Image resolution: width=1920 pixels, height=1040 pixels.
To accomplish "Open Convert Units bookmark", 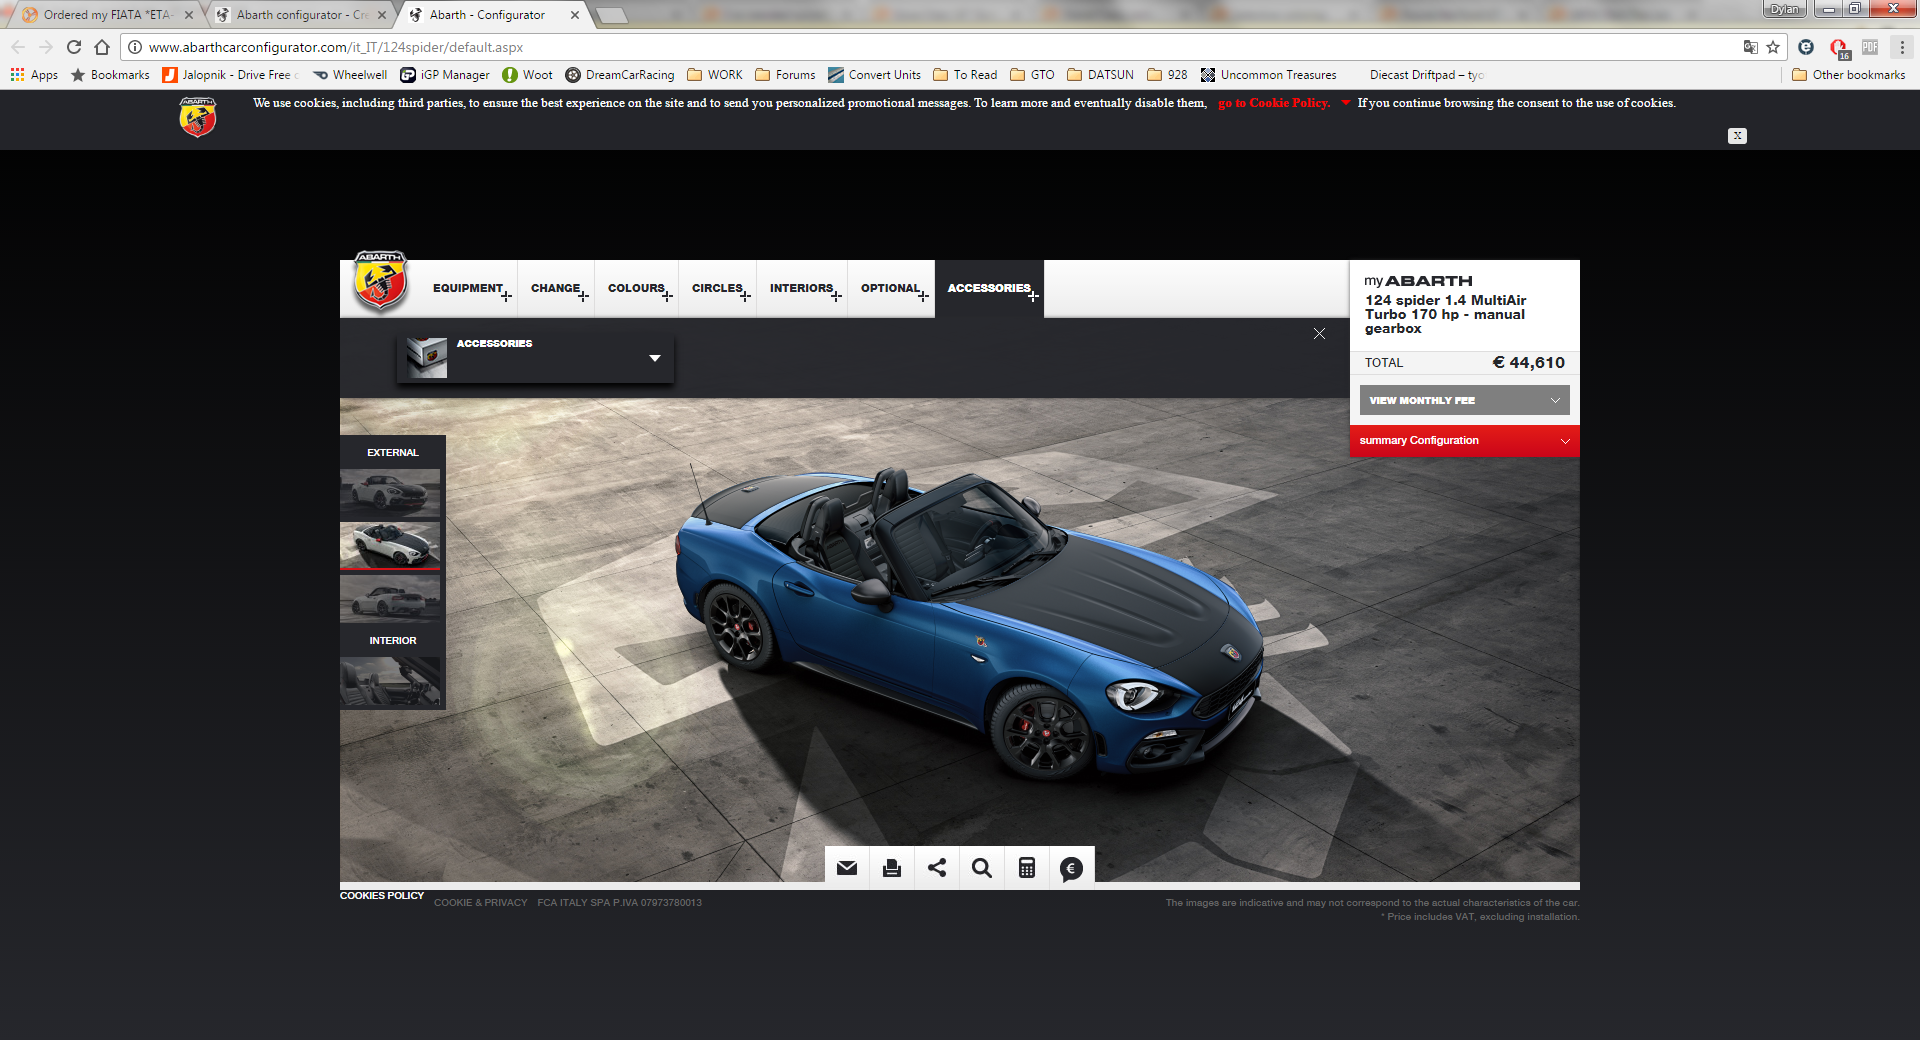I will click(x=875, y=75).
